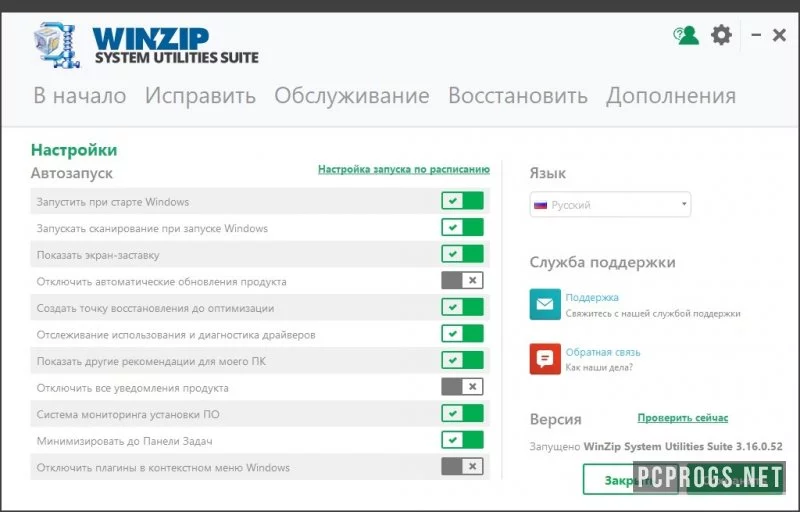The width and height of the screenshot is (800, 512).
Task: Toggle 'Создать точку восстановления до оптимизации'
Action: 462,307
